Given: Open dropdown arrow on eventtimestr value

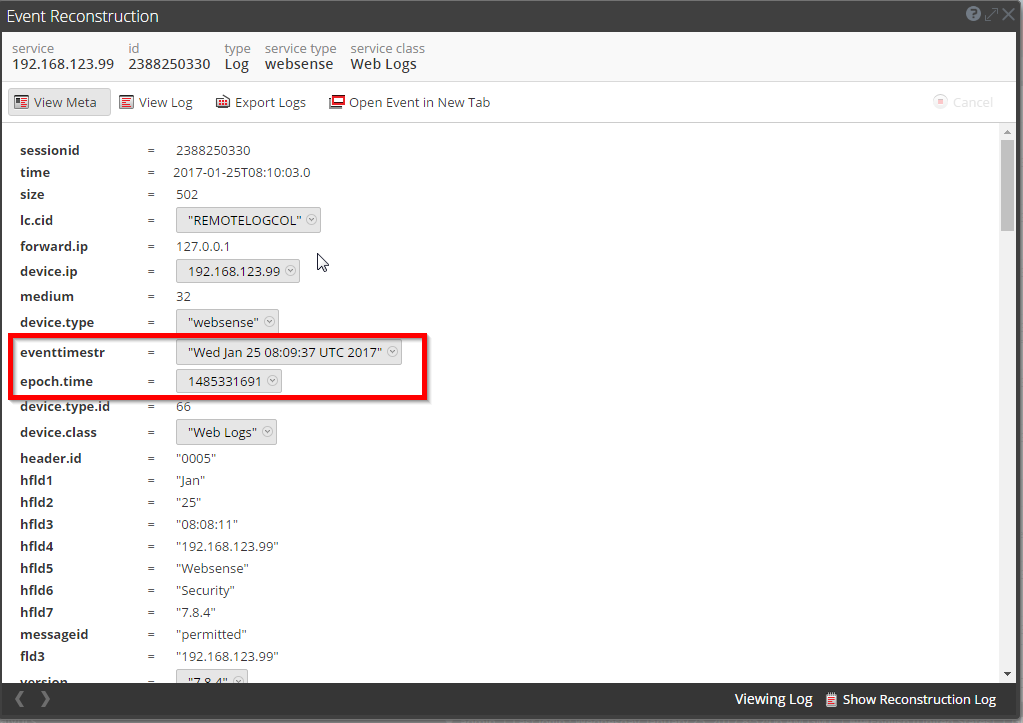Looking at the screenshot, I should 393,352.
